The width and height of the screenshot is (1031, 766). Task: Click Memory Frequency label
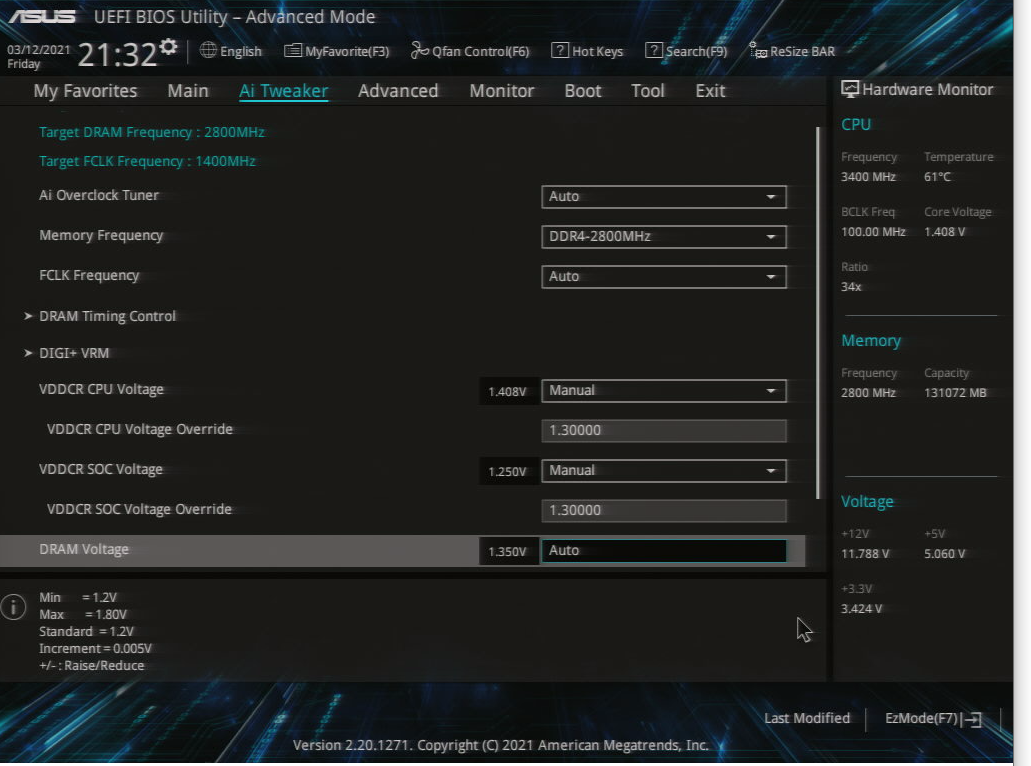pos(101,235)
